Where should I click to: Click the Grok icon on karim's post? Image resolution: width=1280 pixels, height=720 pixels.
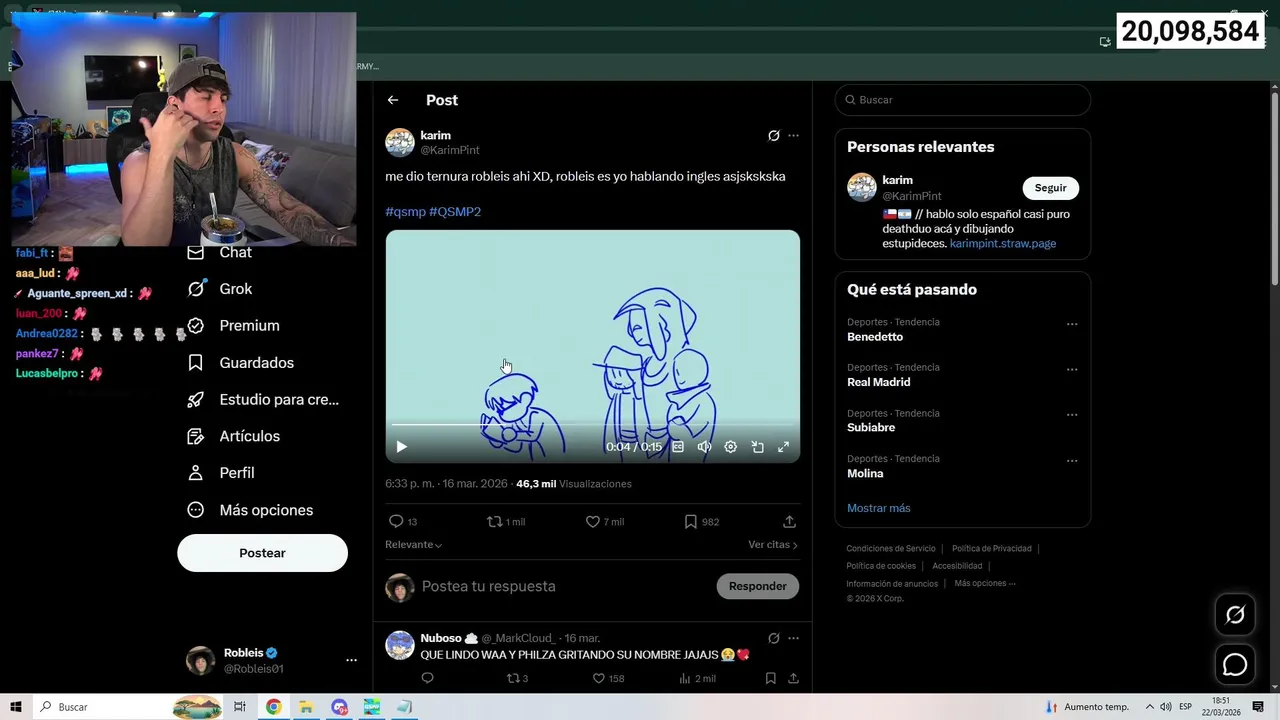coord(773,136)
